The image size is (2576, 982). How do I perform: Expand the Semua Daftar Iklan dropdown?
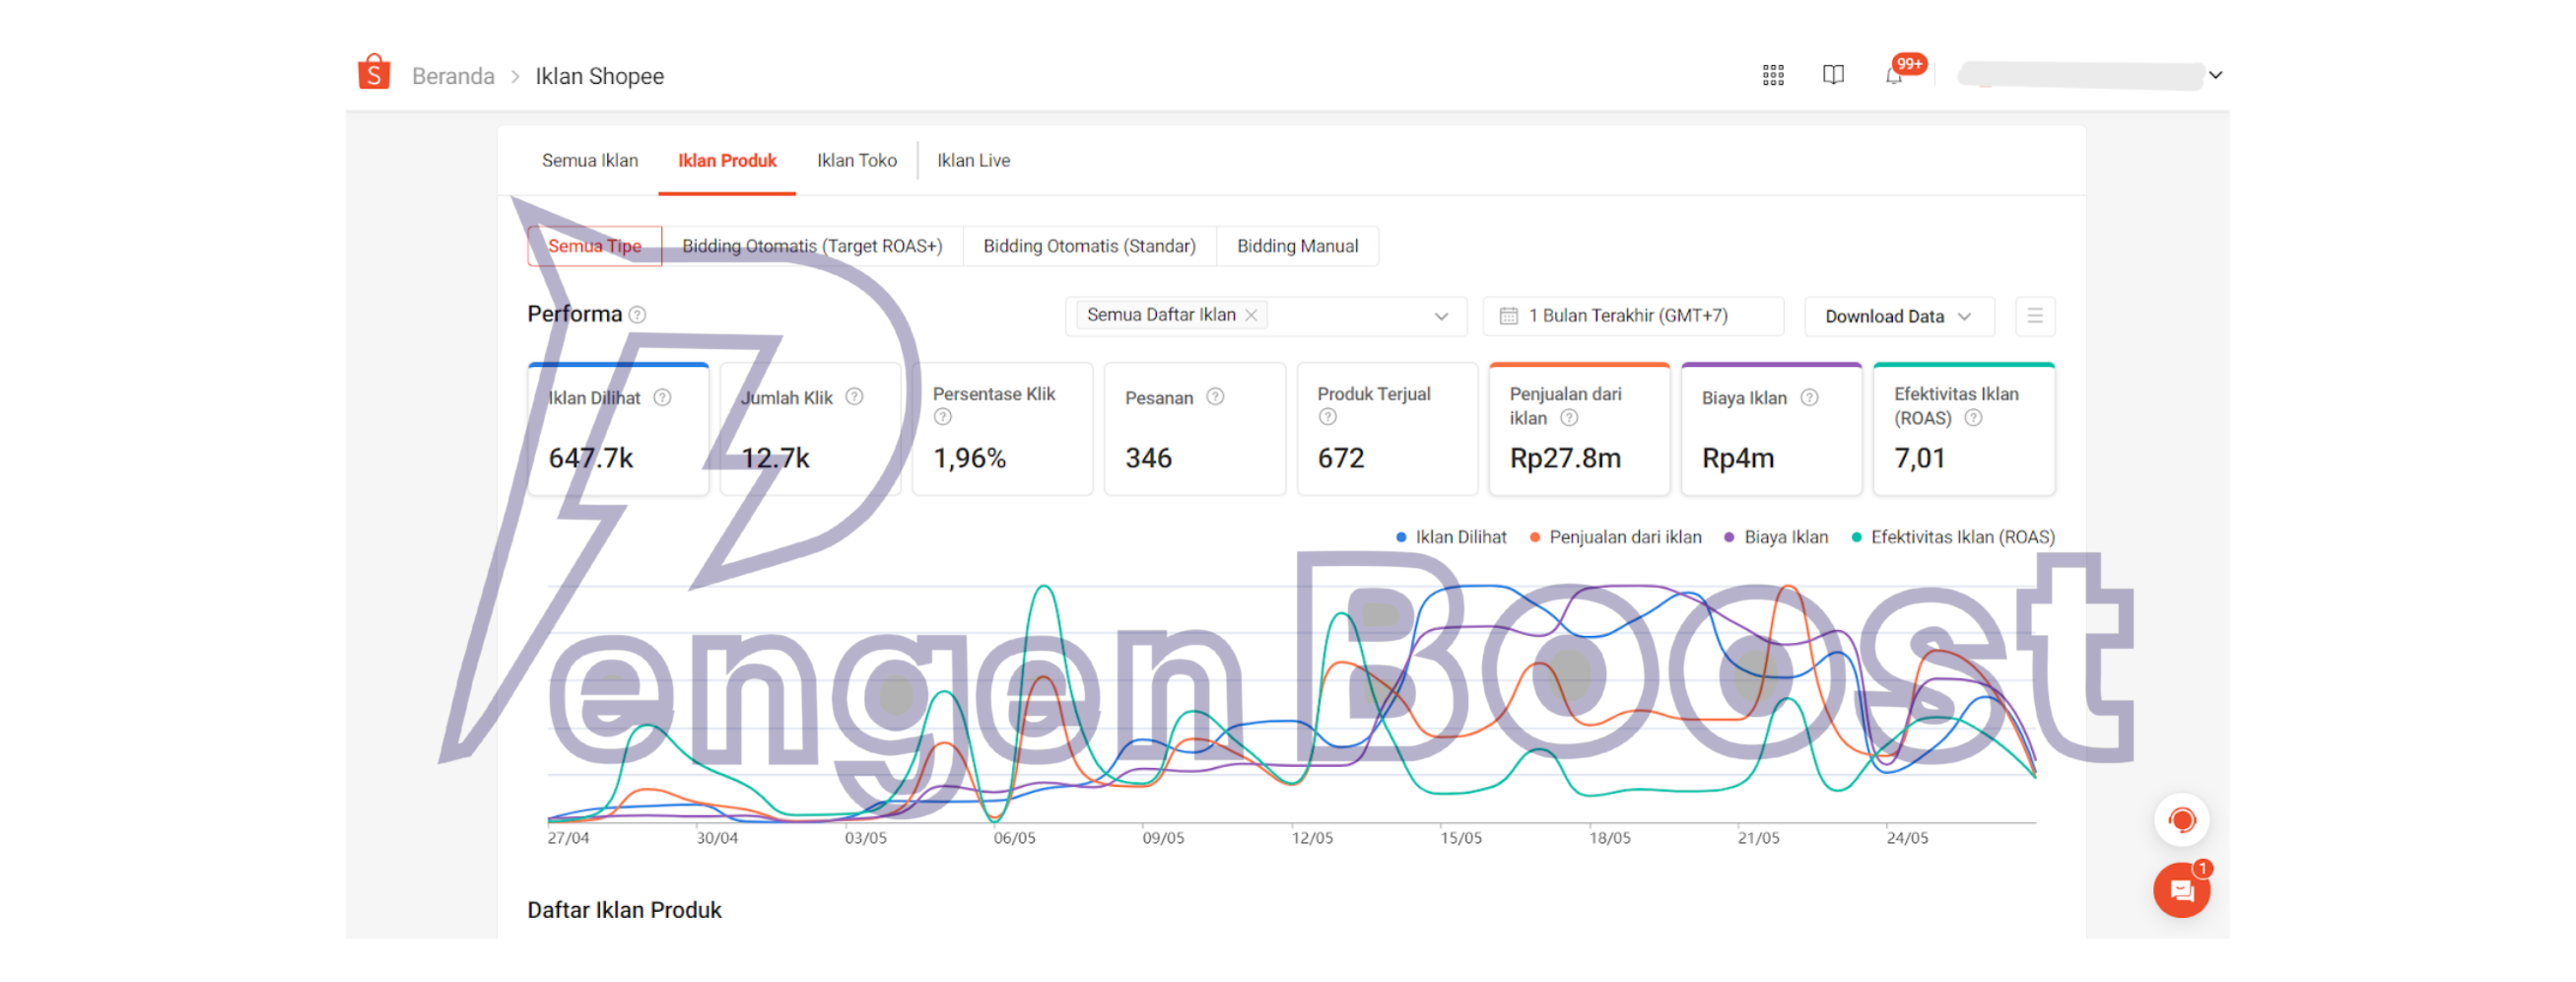point(1440,316)
